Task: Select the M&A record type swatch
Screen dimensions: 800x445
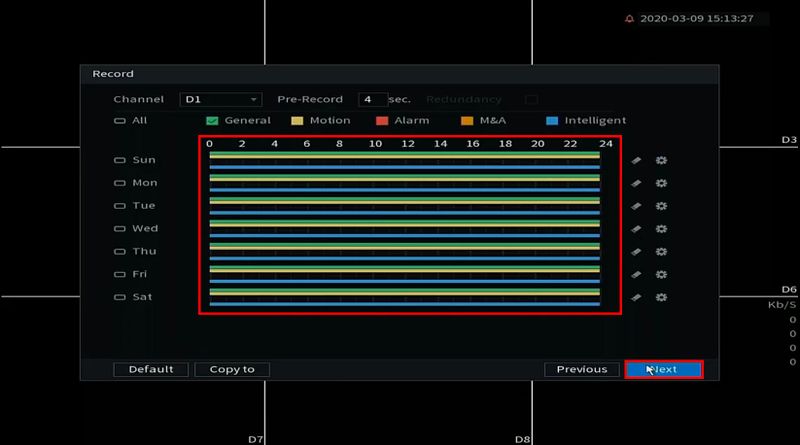Action: pos(467,121)
